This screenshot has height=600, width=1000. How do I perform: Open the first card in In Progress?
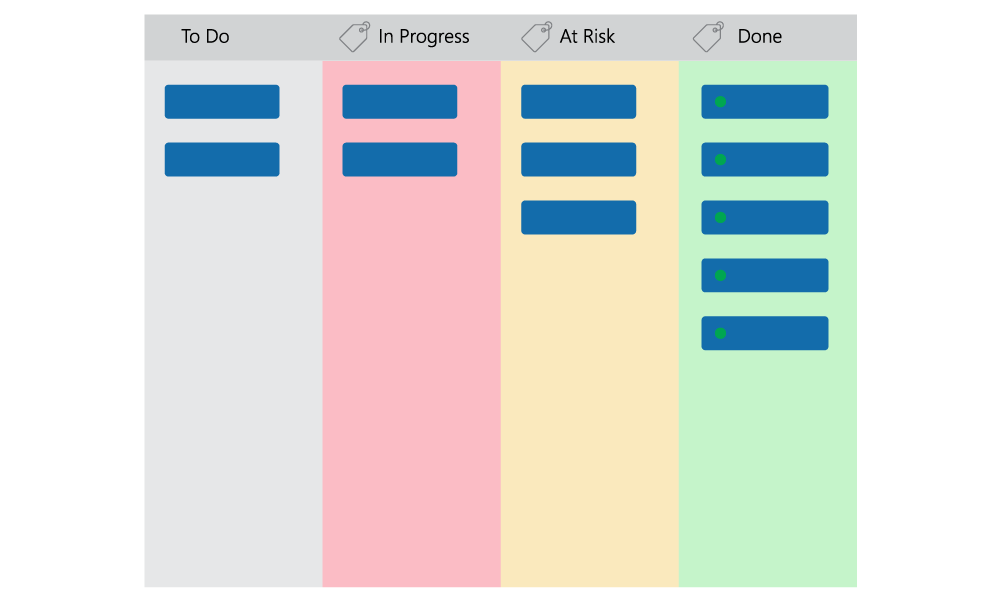[400, 102]
